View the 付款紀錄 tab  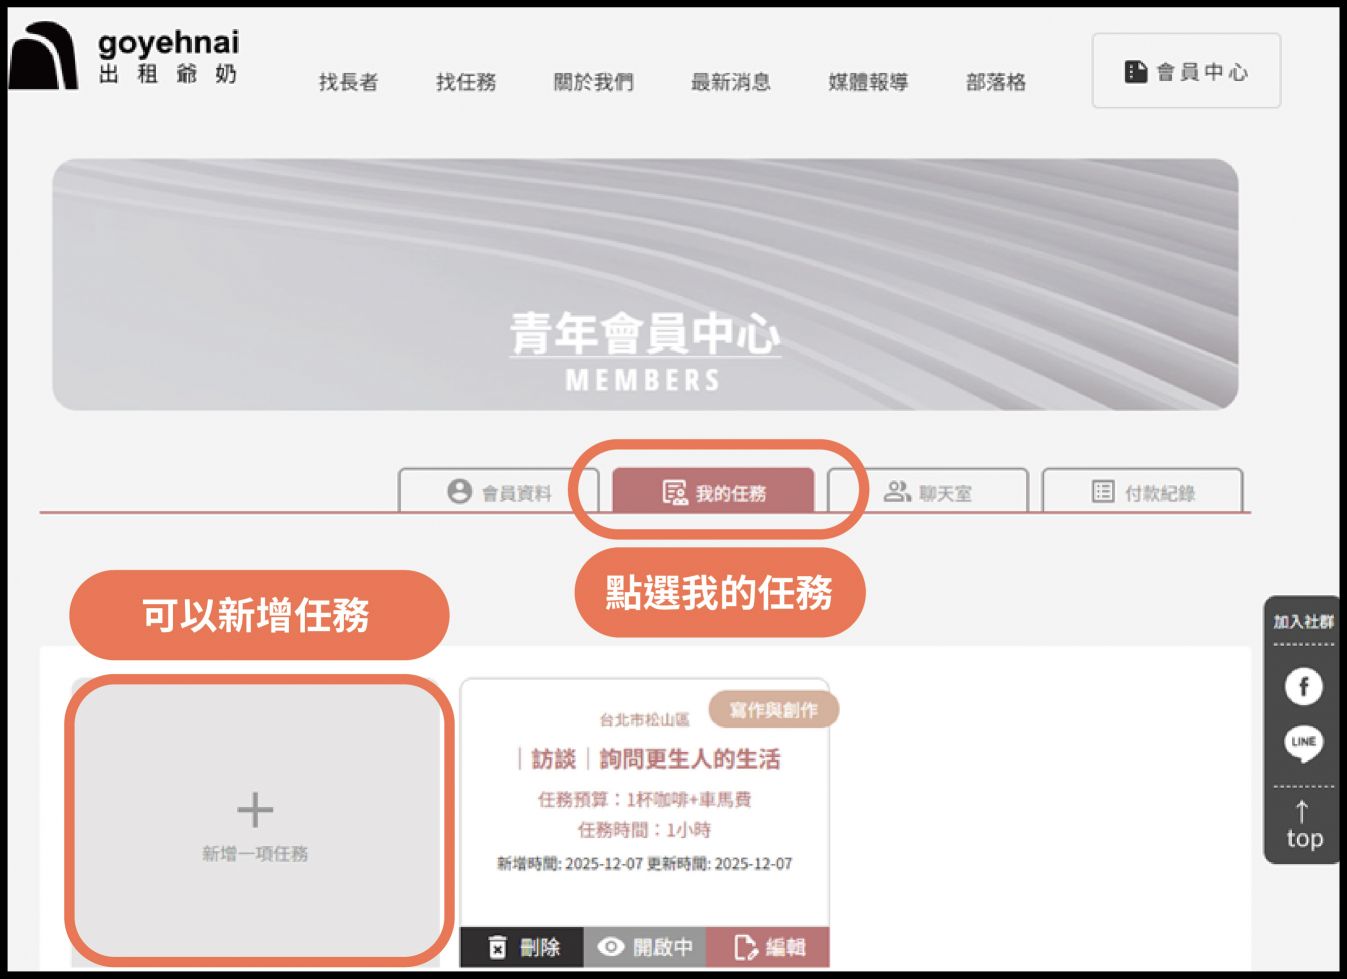point(1143,492)
